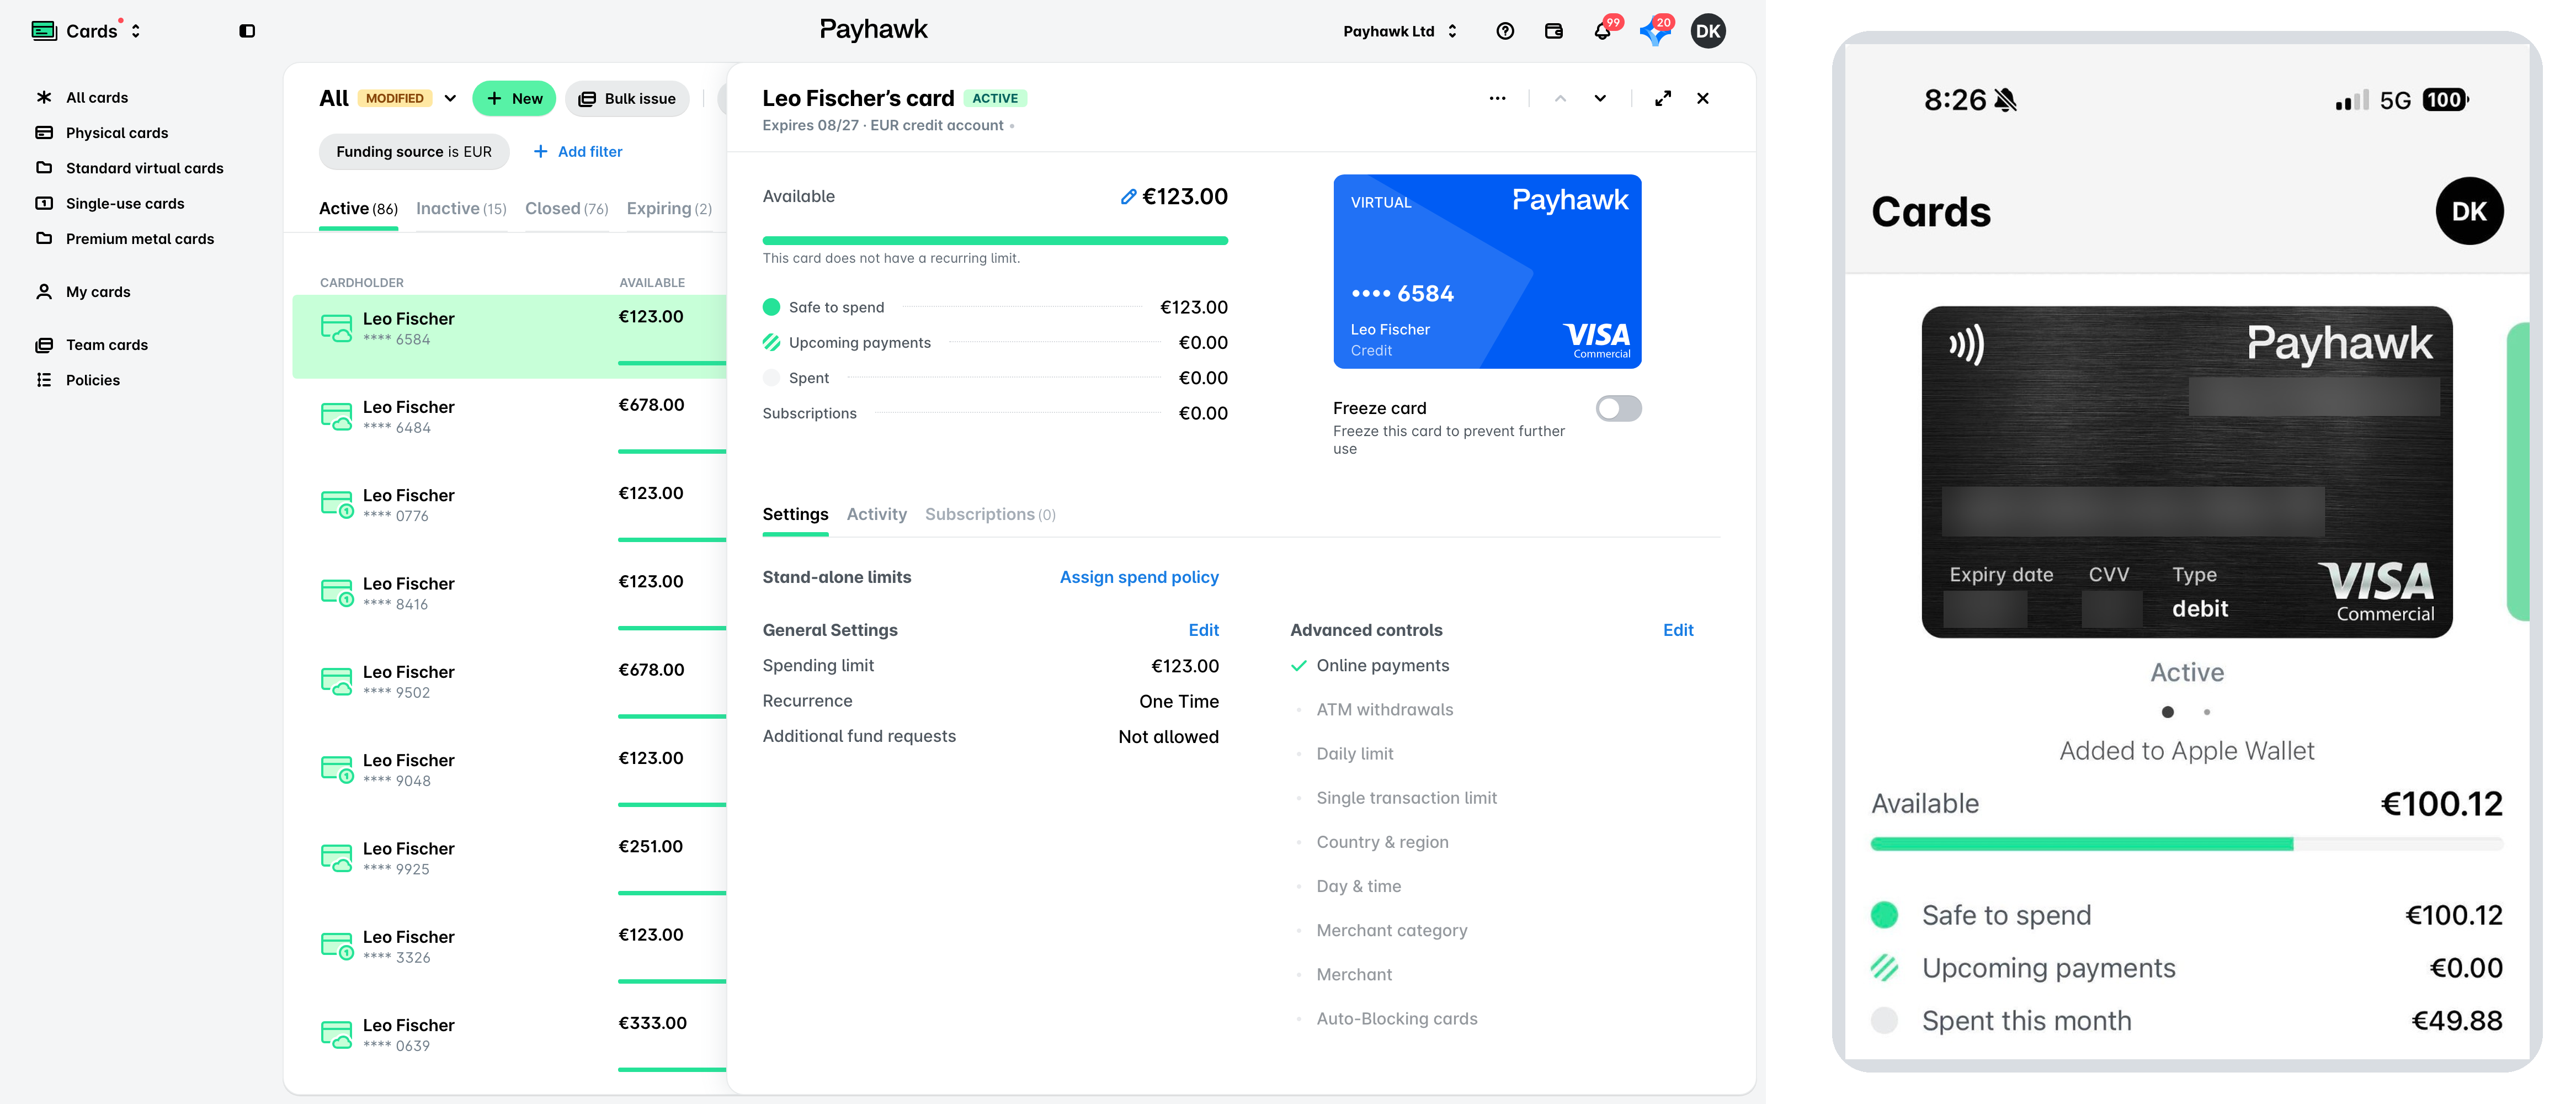2576x1104 pixels.
Task: Select the Leo Fischer card ending 6484
Action: click(509, 424)
